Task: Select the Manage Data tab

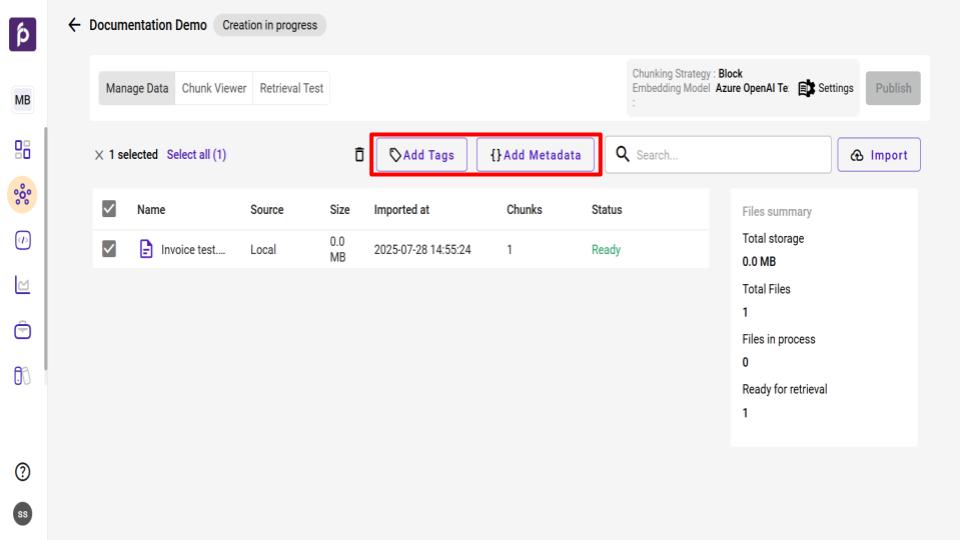Action: click(x=138, y=88)
